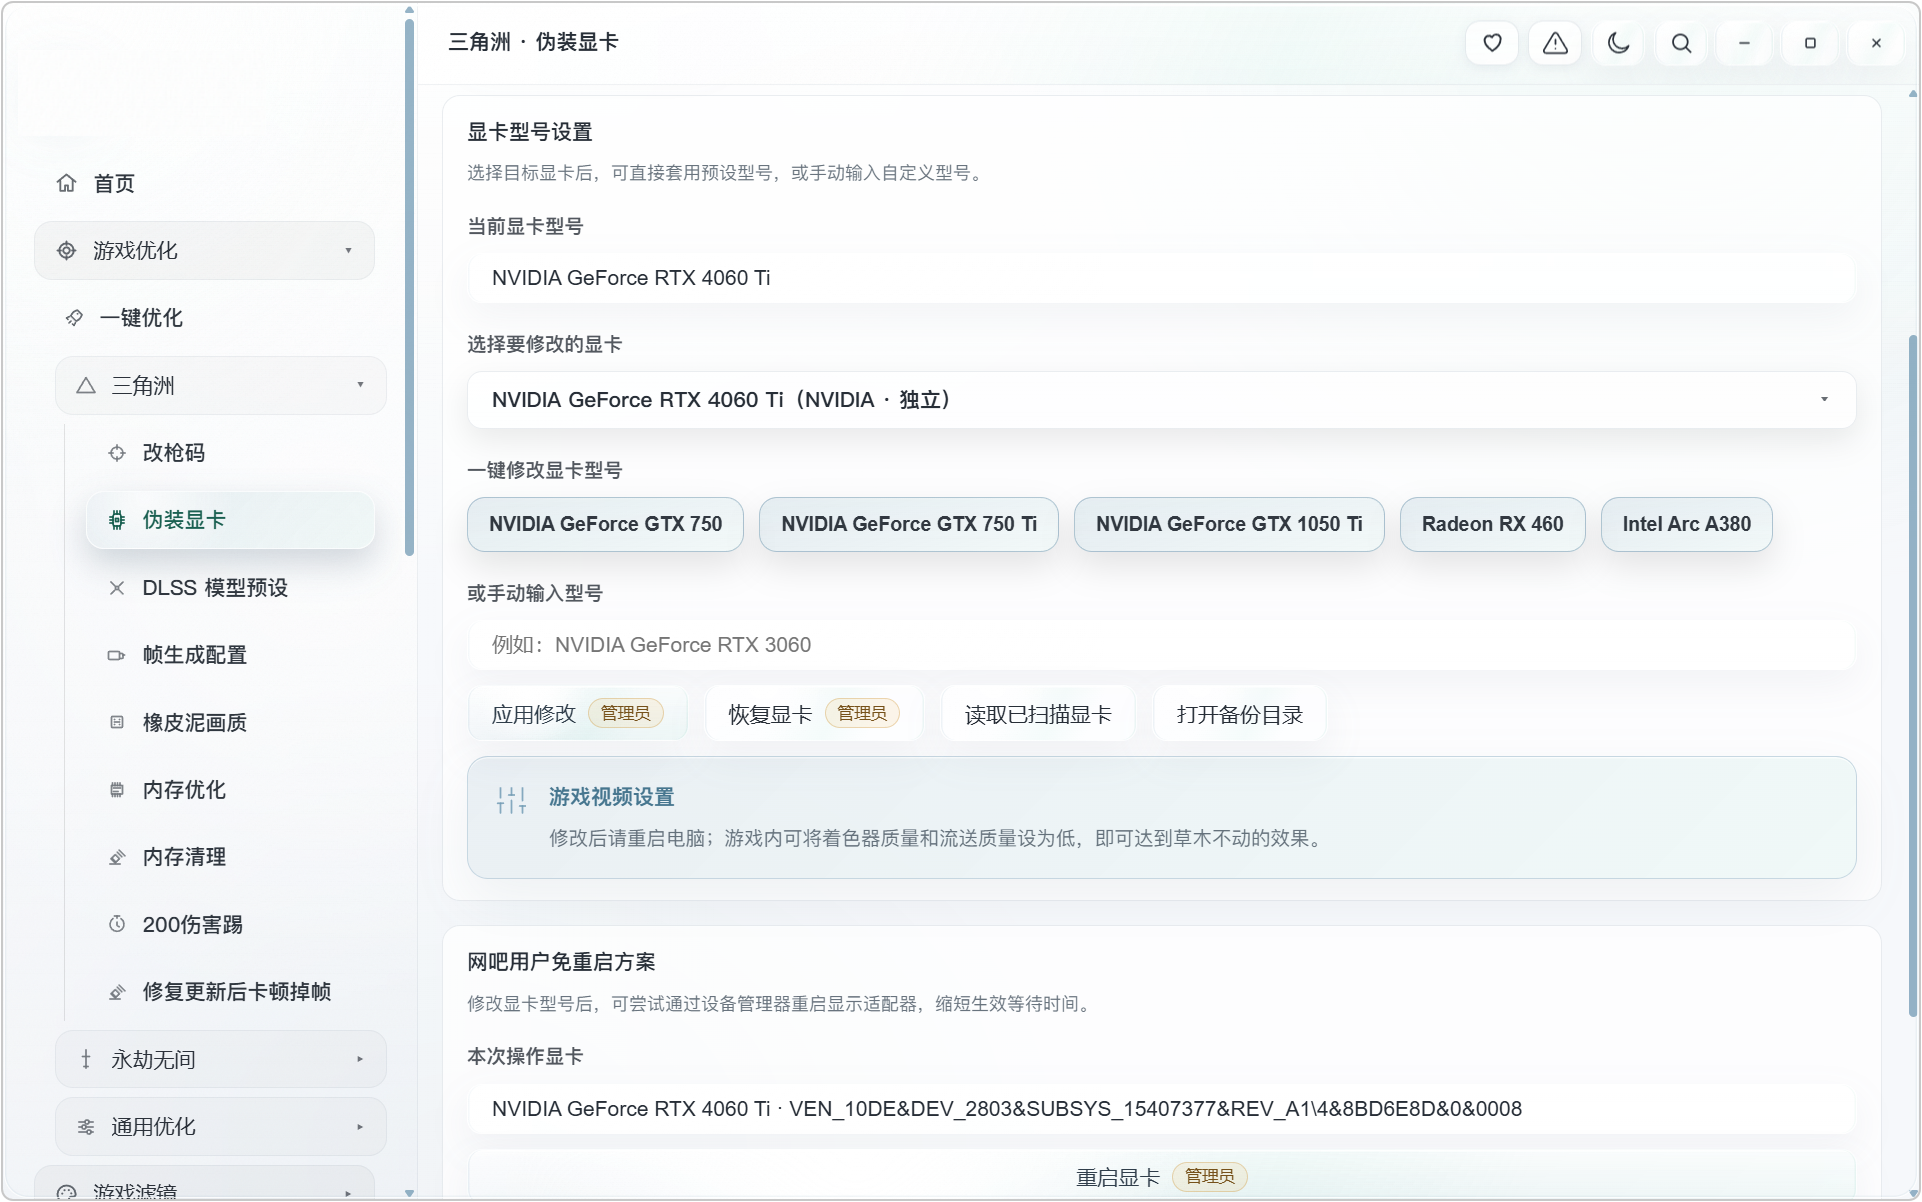Click the icon beside 一键优化

click(x=74, y=318)
